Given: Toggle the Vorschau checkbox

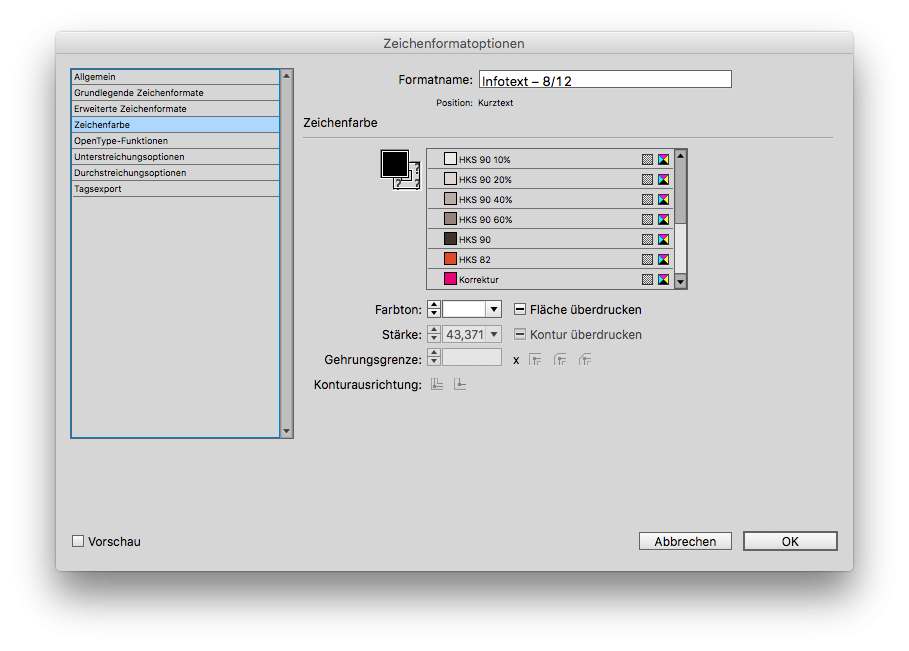Looking at the screenshot, I should pyautogui.click(x=78, y=541).
